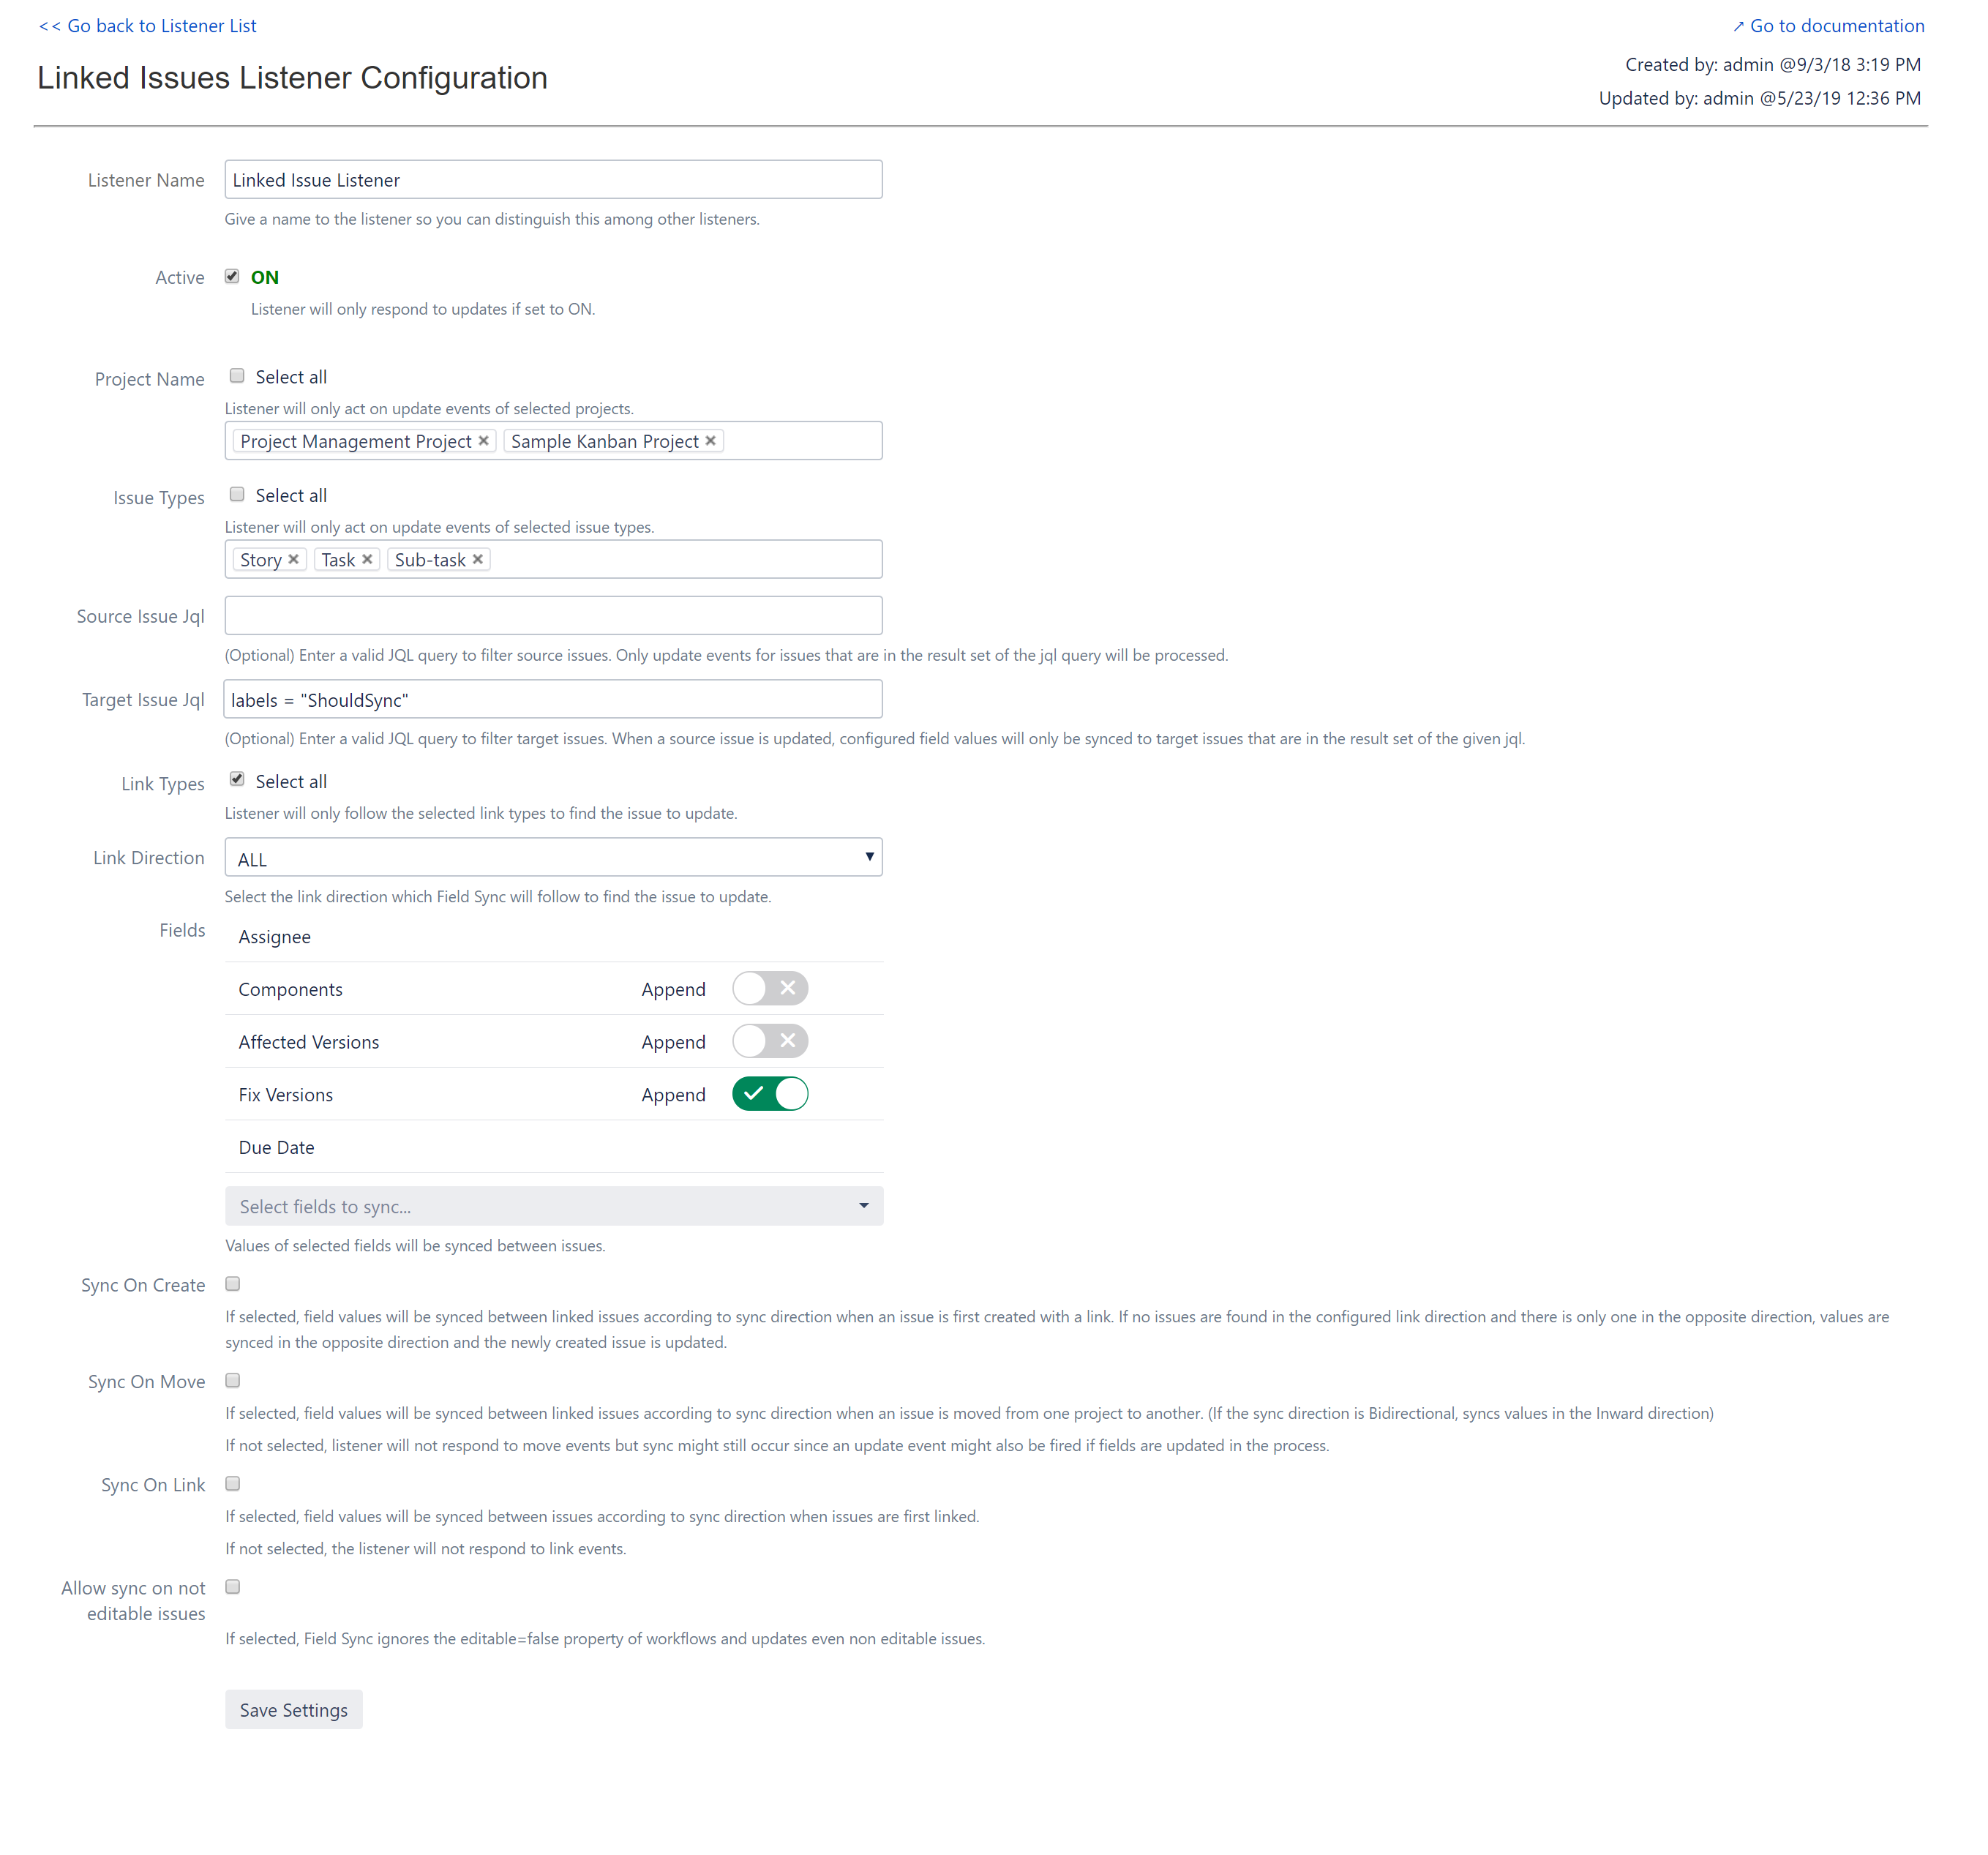Screen dimensions: 1988x1855
Task: Remove the Story issue type
Action: 294,559
